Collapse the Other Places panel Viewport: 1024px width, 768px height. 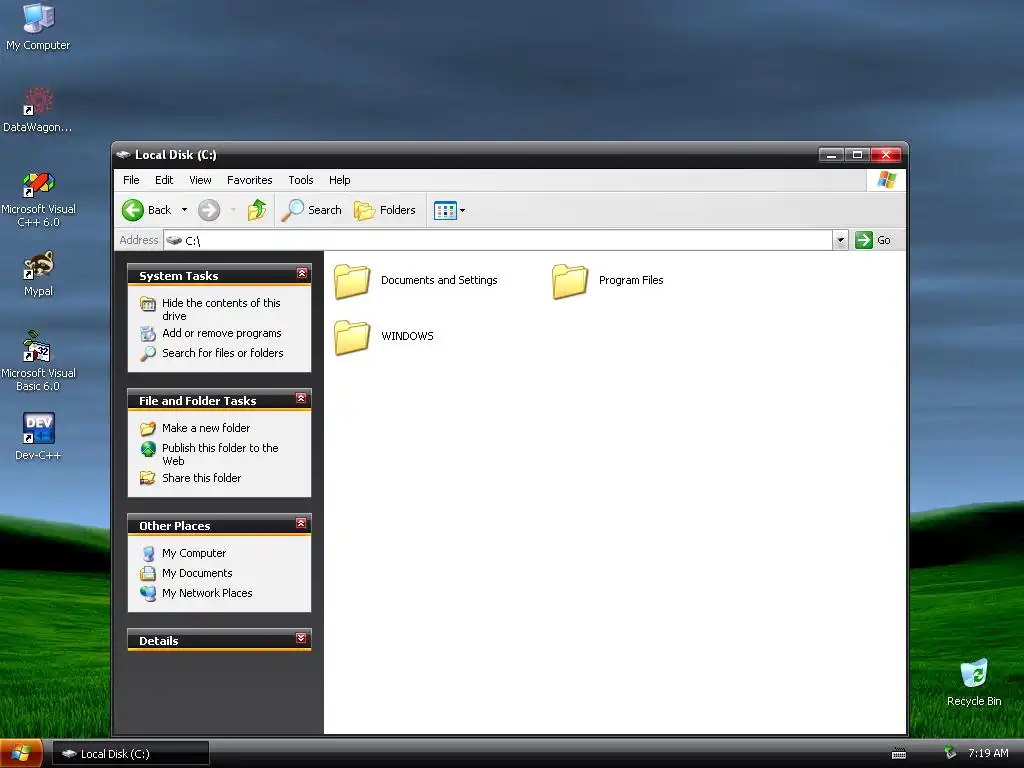[x=301, y=523]
